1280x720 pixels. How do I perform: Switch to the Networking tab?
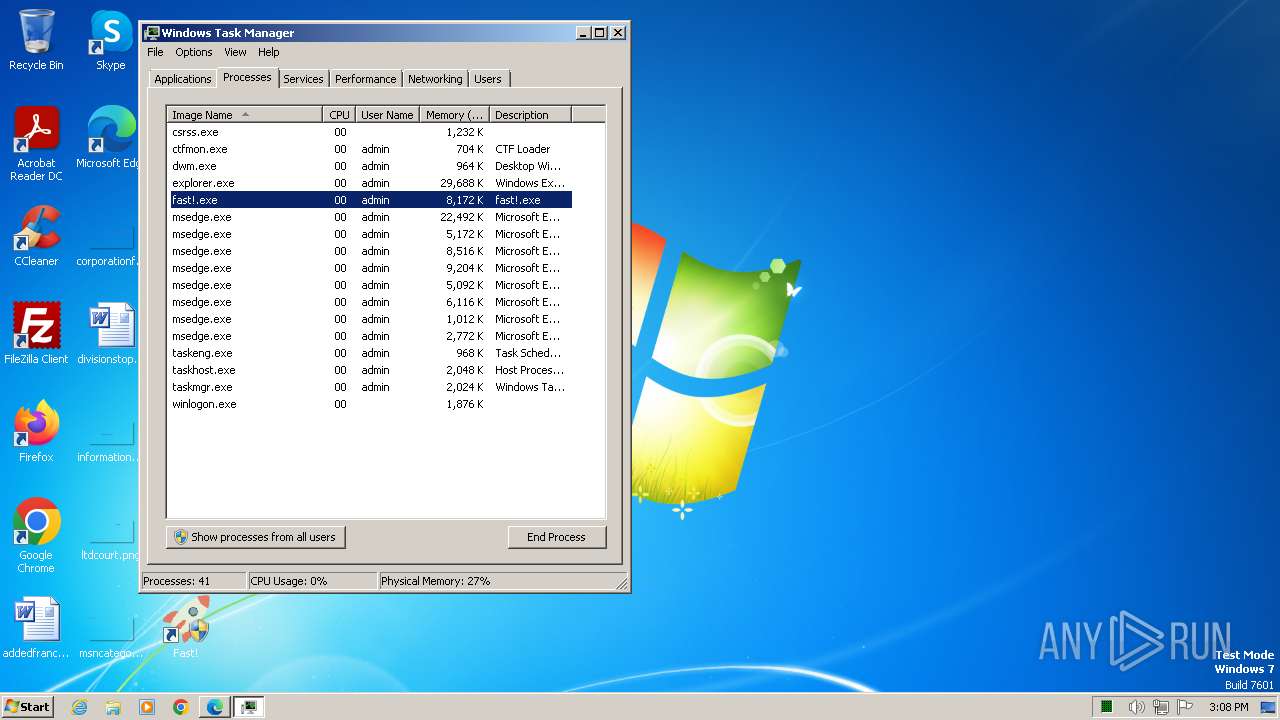point(435,79)
